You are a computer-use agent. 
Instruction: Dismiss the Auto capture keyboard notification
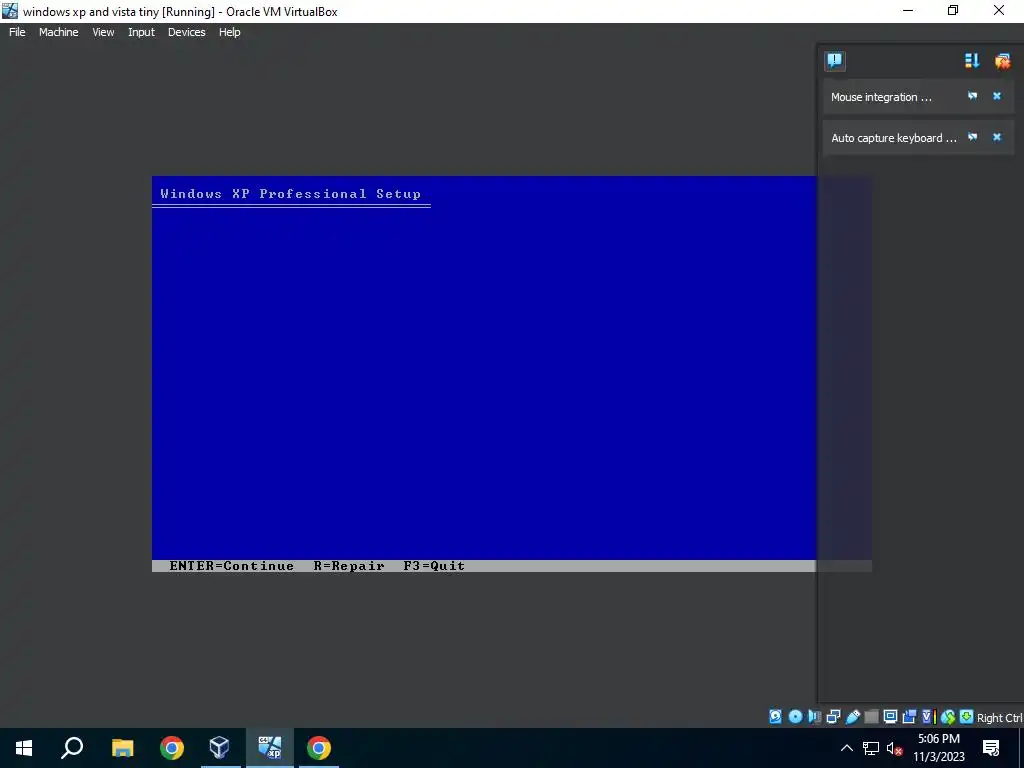(x=997, y=137)
